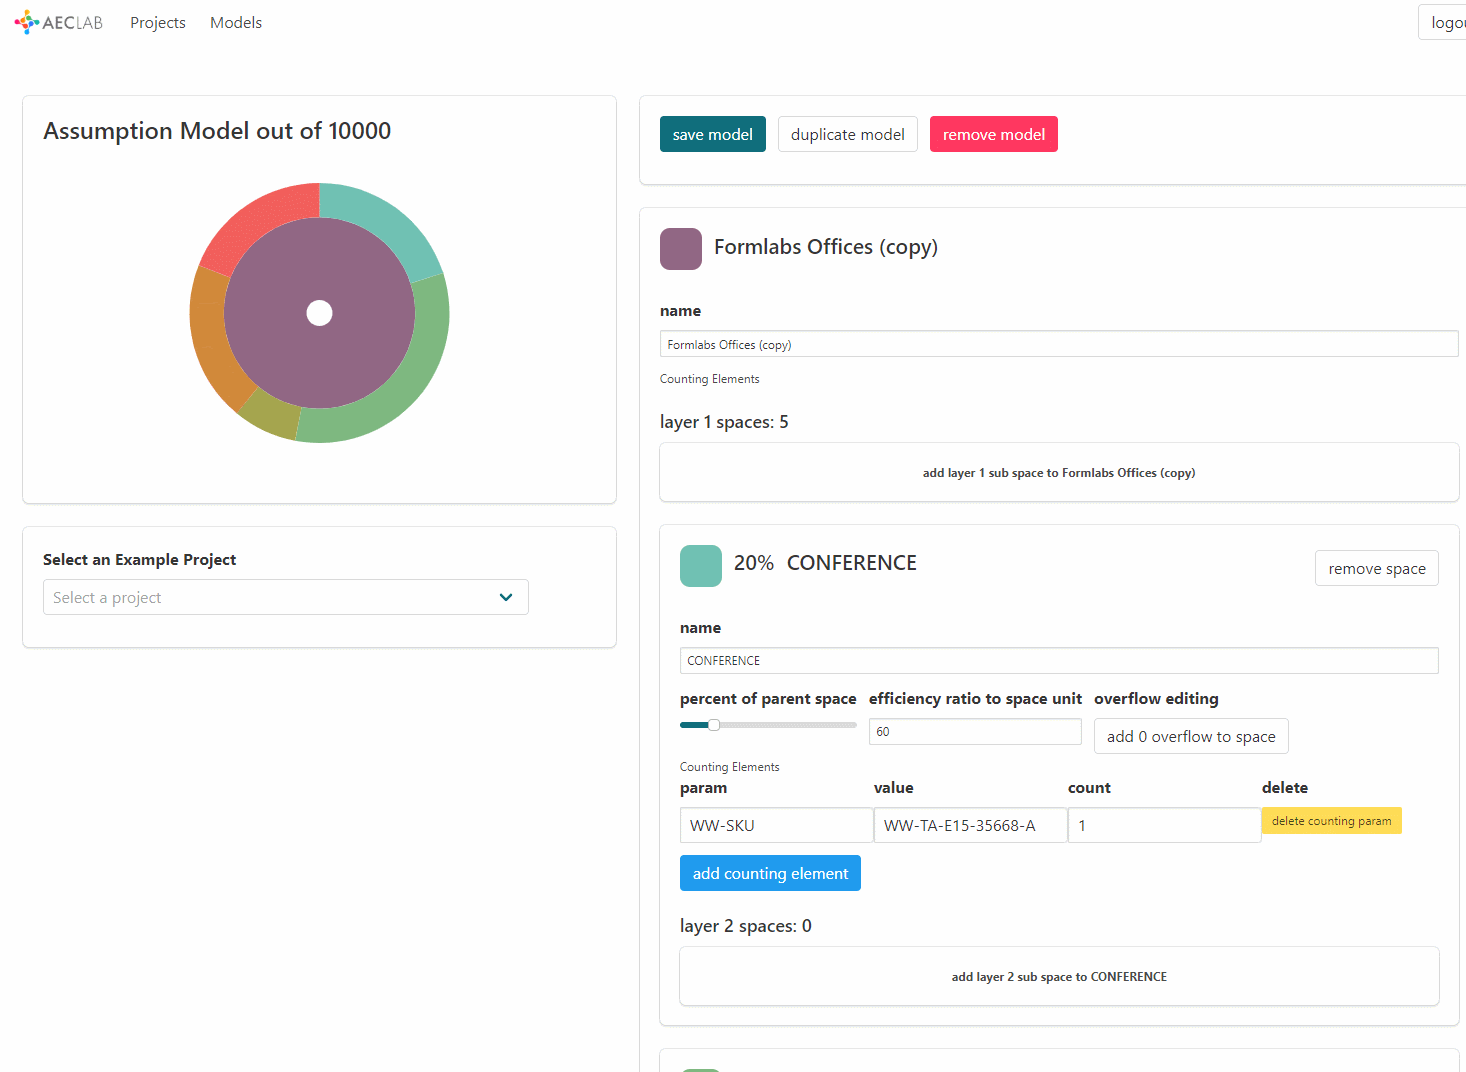The width and height of the screenshot is (1466, 1072).
Task: Click the 'layer 1 spaces: 5' text
Action: coord(724,422)
